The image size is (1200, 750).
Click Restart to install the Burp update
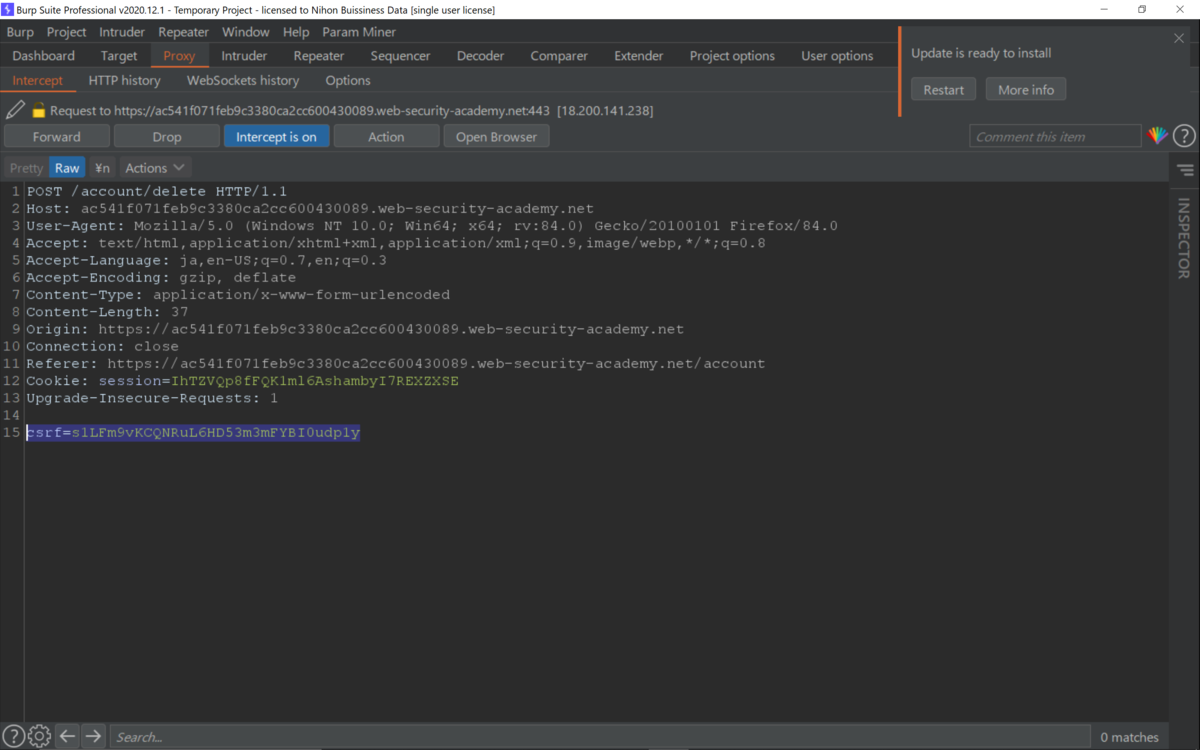coord(943,88)
